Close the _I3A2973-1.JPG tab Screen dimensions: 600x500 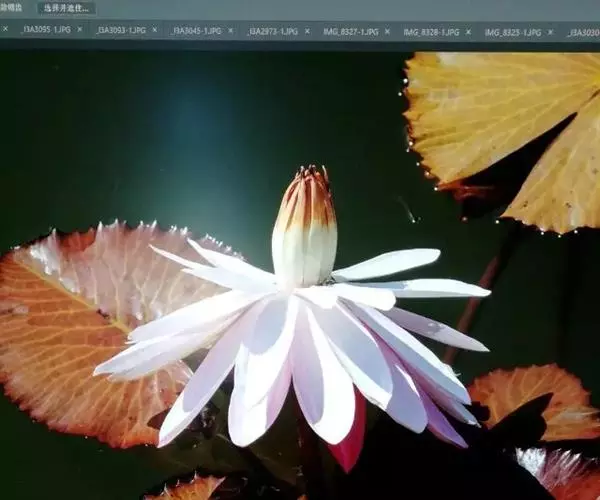pos(307,31)
